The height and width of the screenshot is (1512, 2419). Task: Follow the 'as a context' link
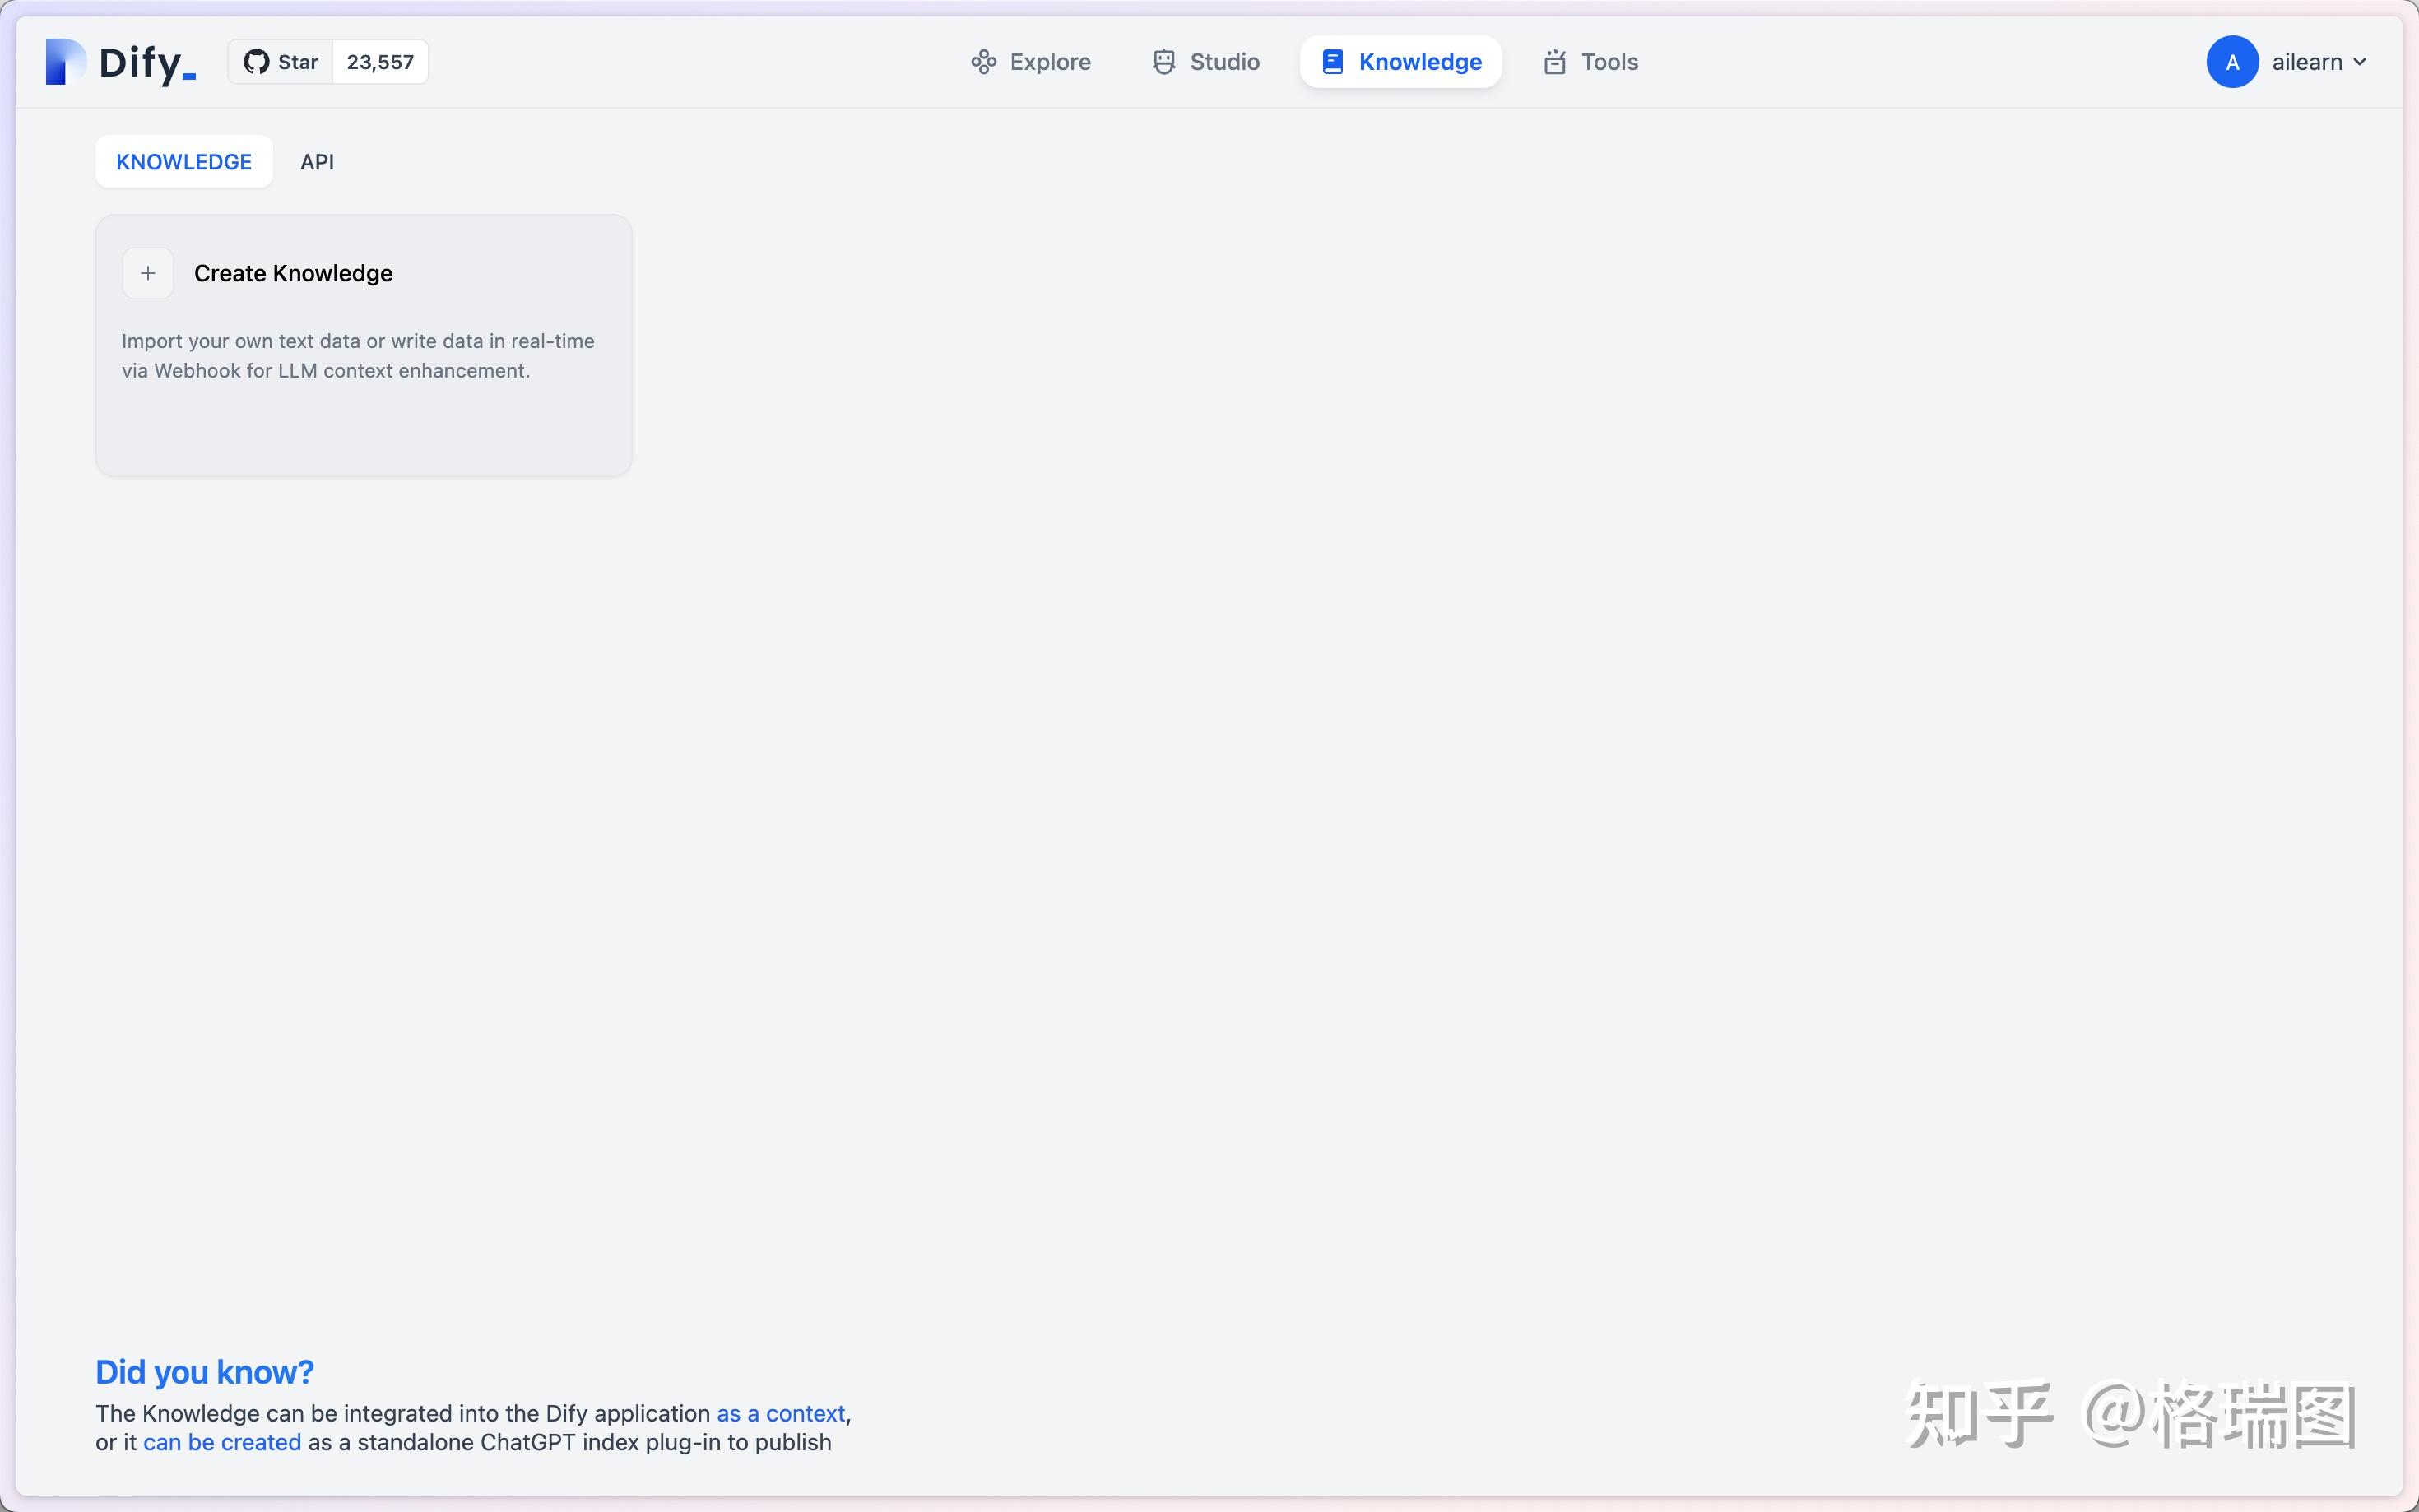click(780, 1413)
